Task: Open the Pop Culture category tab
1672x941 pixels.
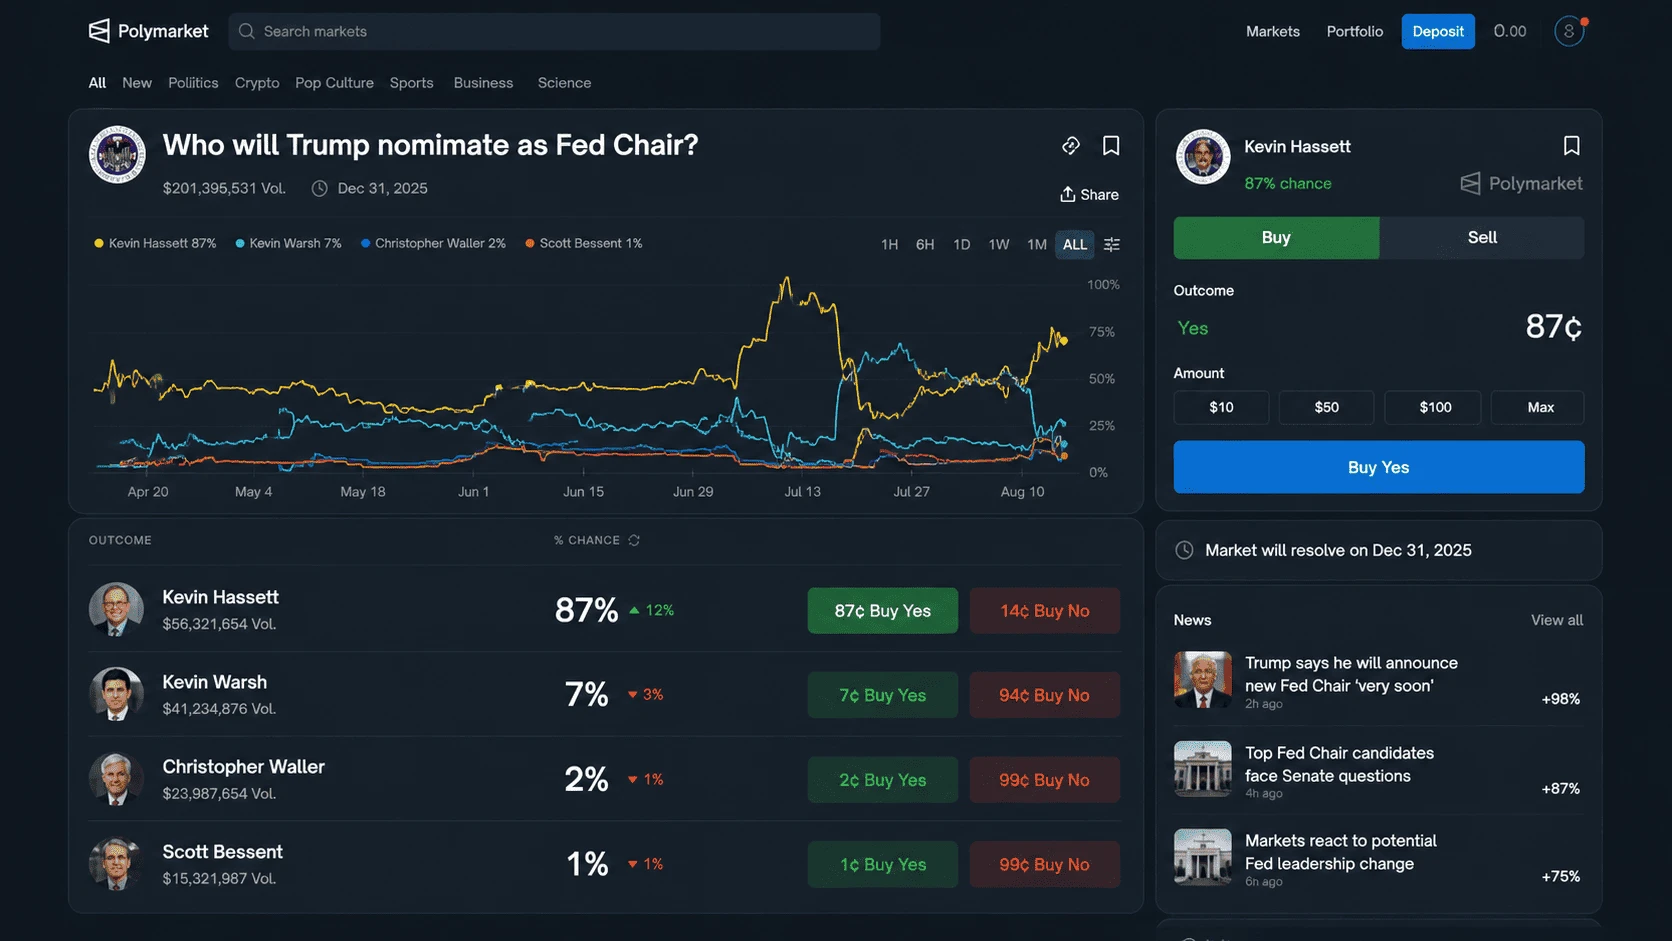Action: tap(334, 83)
